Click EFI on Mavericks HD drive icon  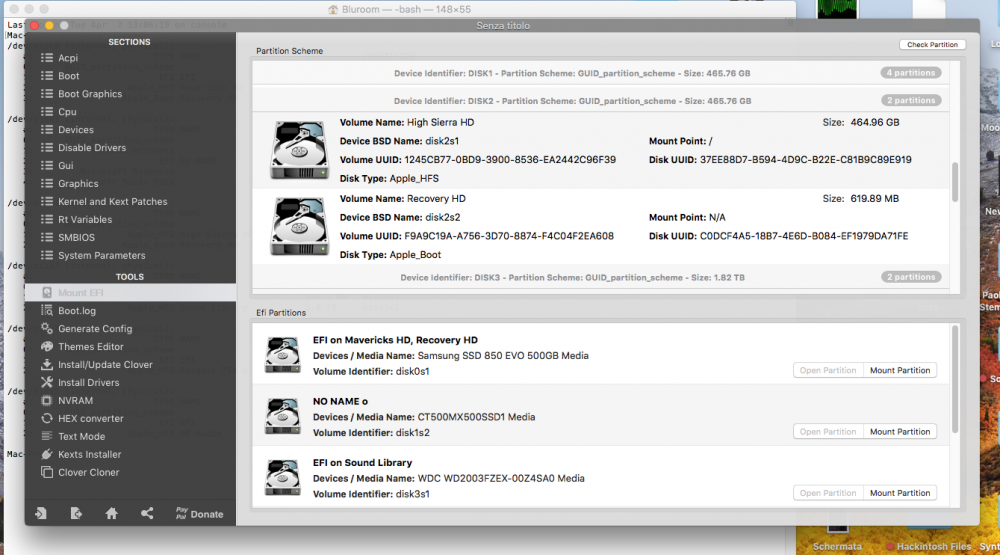[283, 355]
